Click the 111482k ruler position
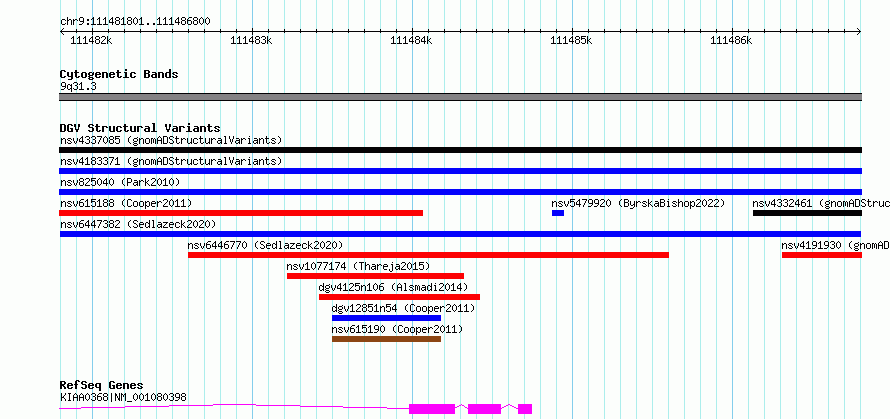This screenshot has width=890, height=419. click(x=91, y=40)
